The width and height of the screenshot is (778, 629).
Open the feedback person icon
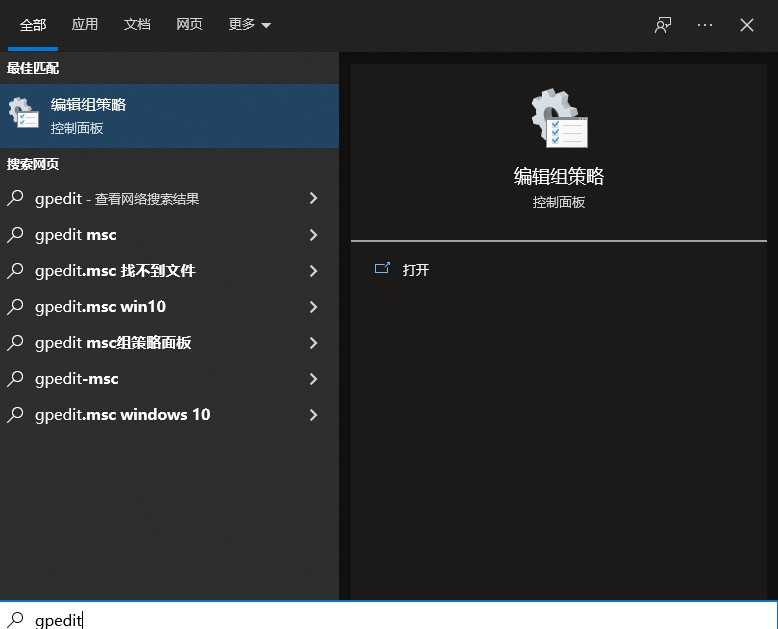pos(663,25)
